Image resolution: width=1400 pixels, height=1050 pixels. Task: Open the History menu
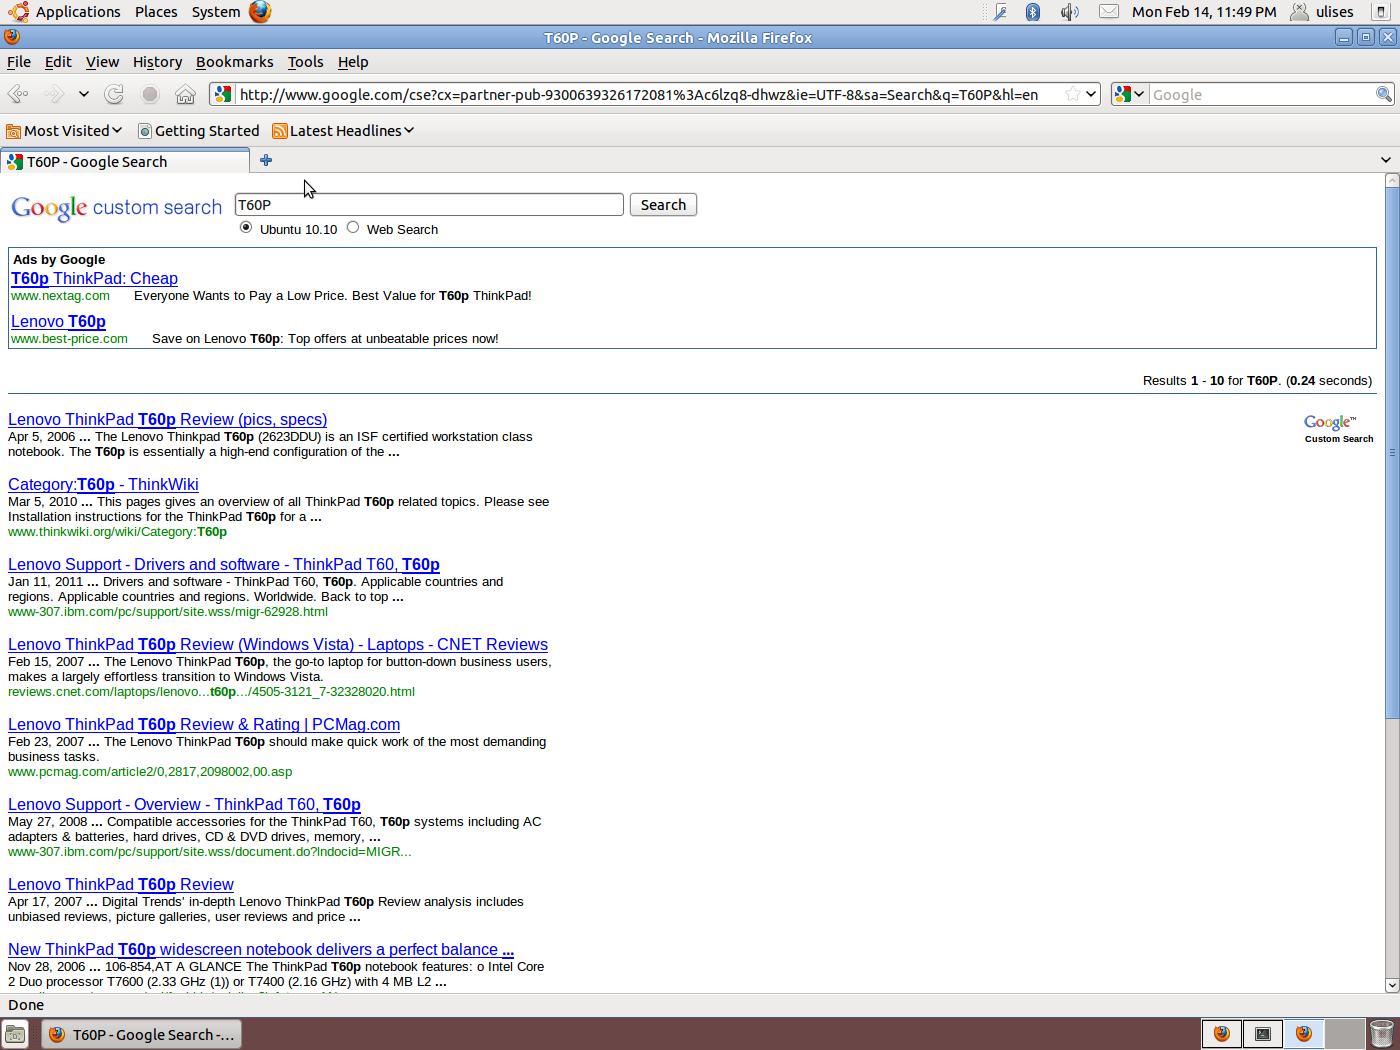coord(157,62)
